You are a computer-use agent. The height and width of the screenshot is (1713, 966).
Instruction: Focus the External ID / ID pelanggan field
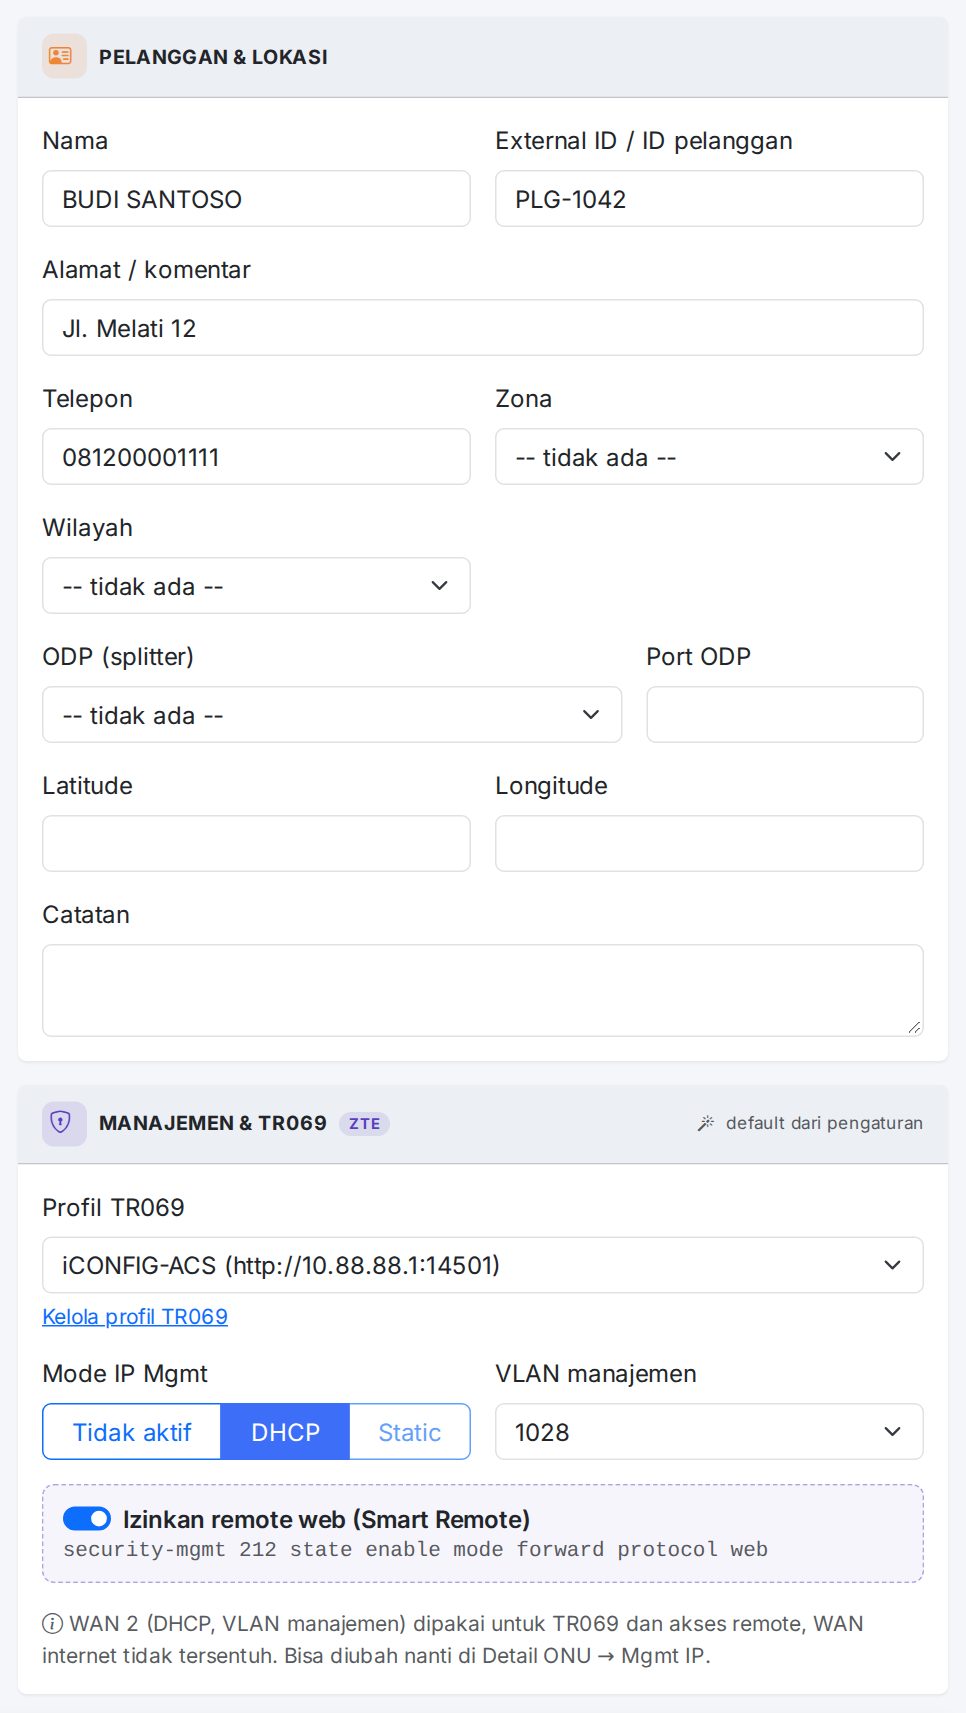[x=709, y=199]
